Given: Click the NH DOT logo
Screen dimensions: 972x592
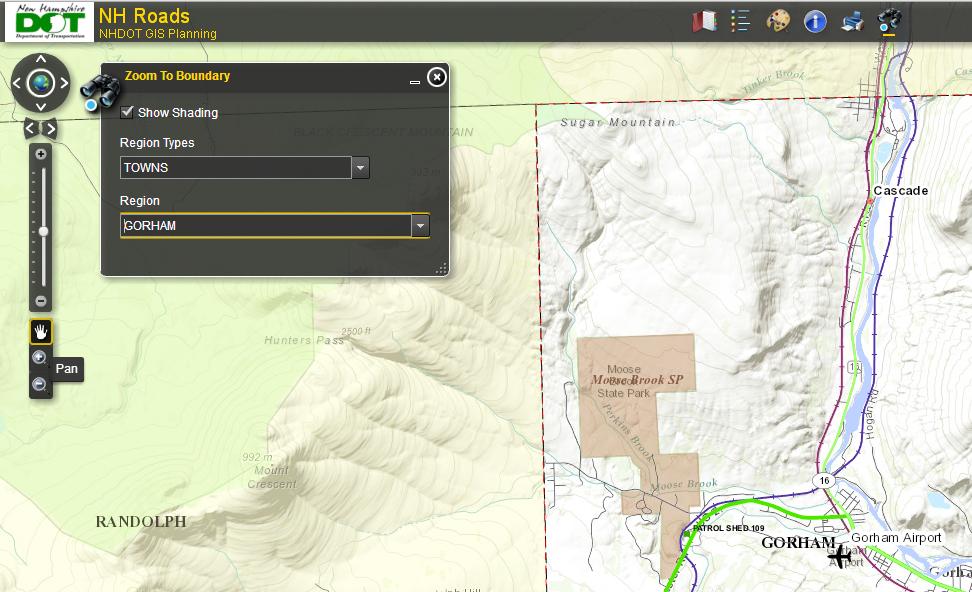Looking at the screenshot, I should point(50,22).
